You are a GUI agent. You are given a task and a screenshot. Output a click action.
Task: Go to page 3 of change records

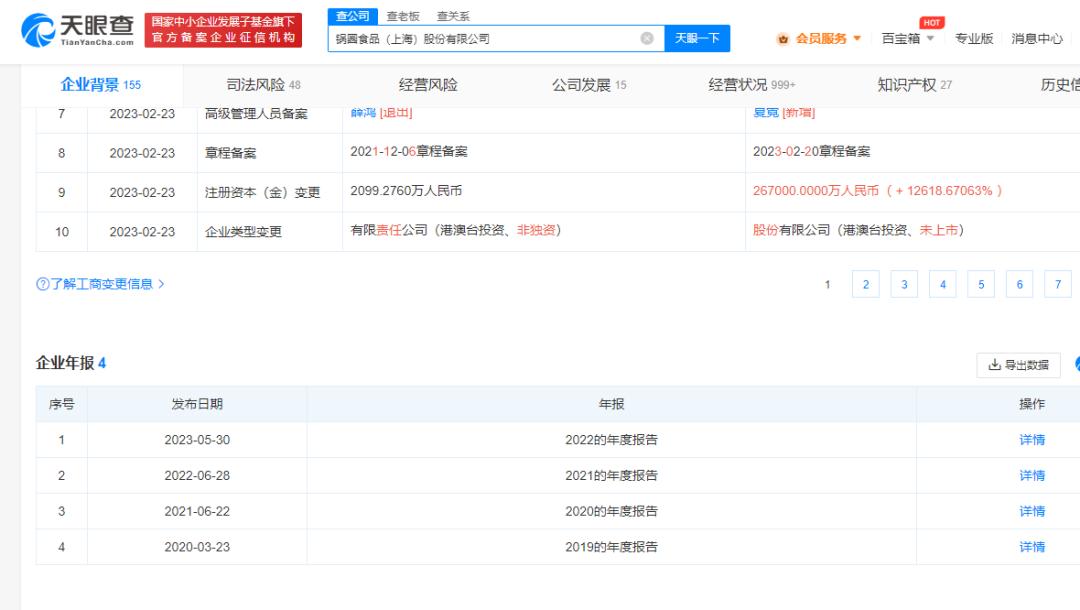pyautogui.click(x=904, y=285)
